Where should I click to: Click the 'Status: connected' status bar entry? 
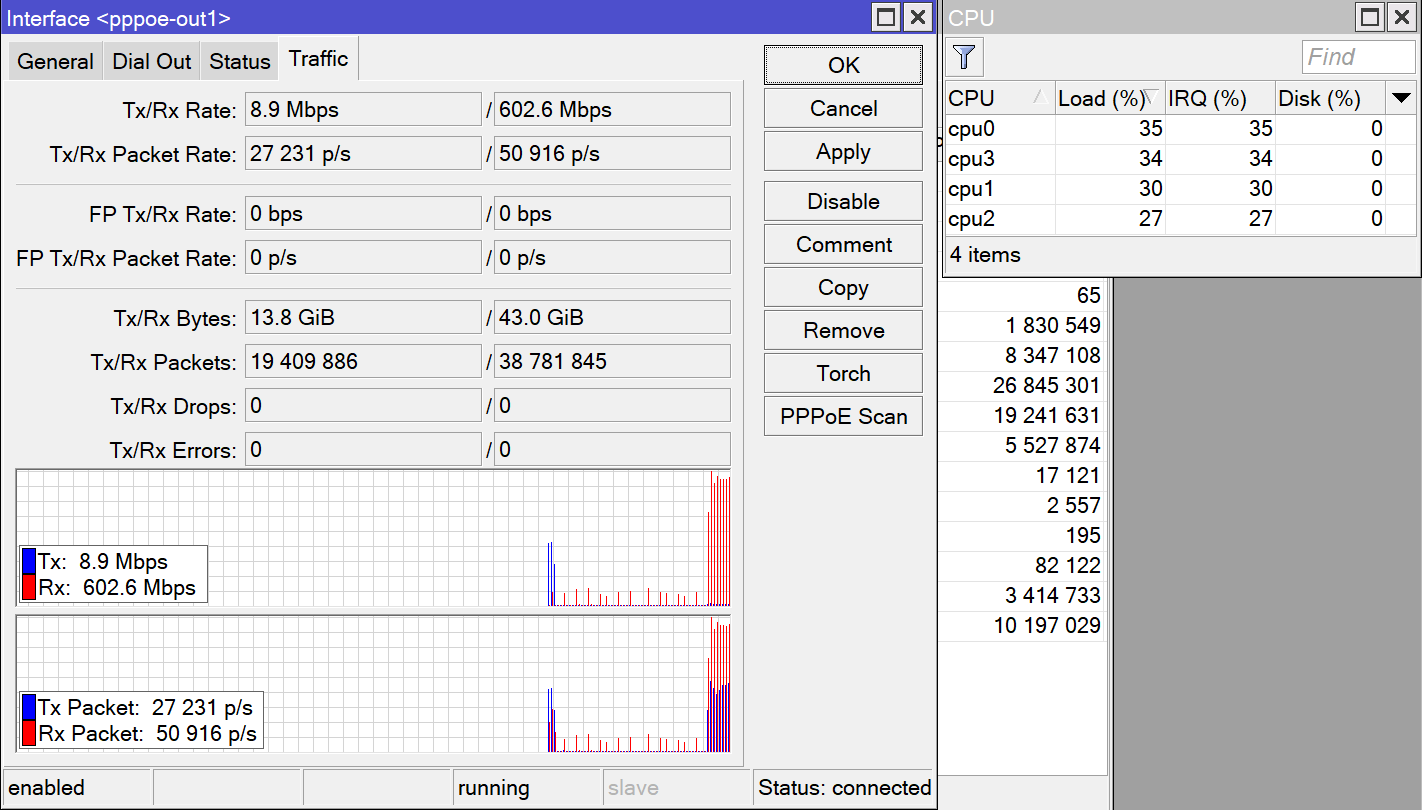[844, 788]
